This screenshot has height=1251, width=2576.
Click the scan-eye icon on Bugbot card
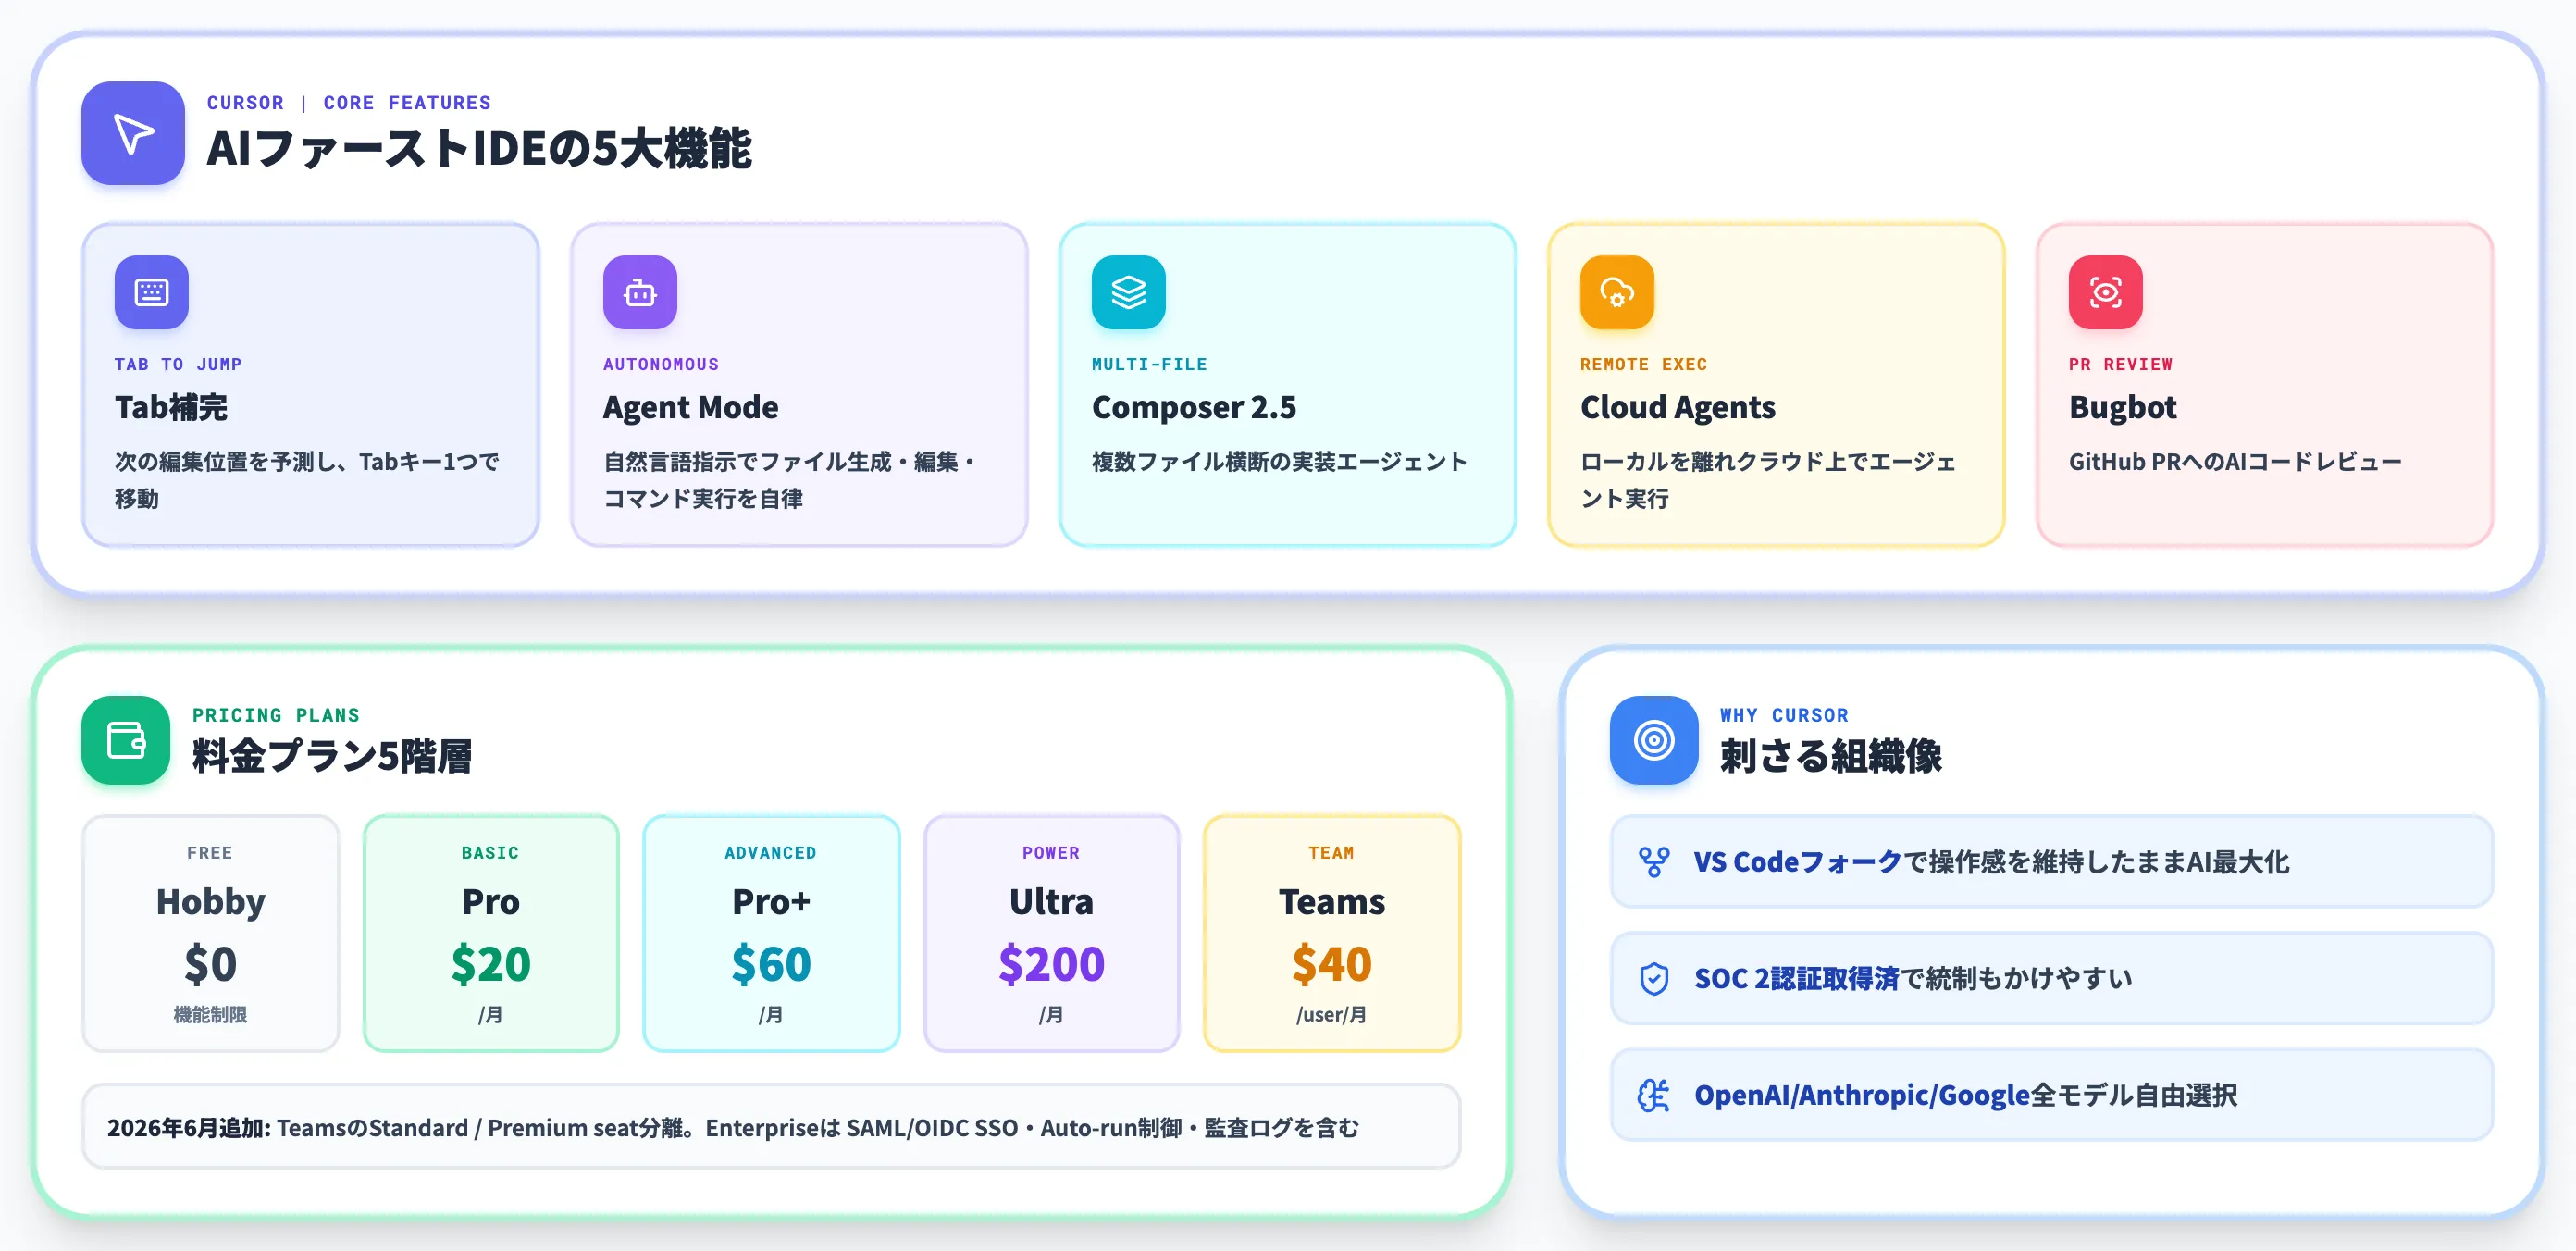[x=2105, y=292]
